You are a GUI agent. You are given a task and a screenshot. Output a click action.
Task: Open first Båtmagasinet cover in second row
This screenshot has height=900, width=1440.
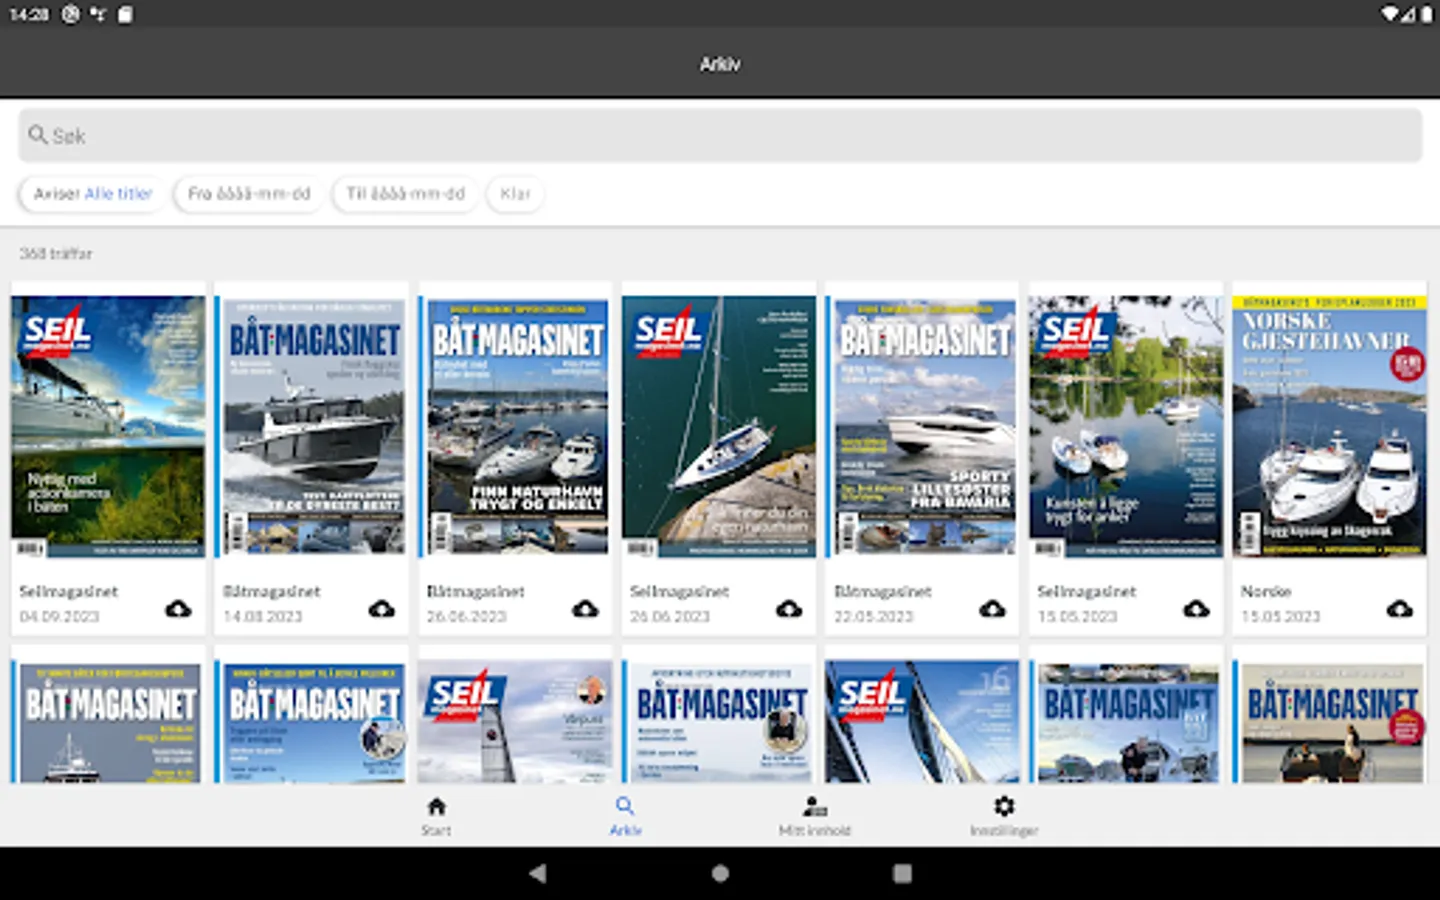(108, 721)
